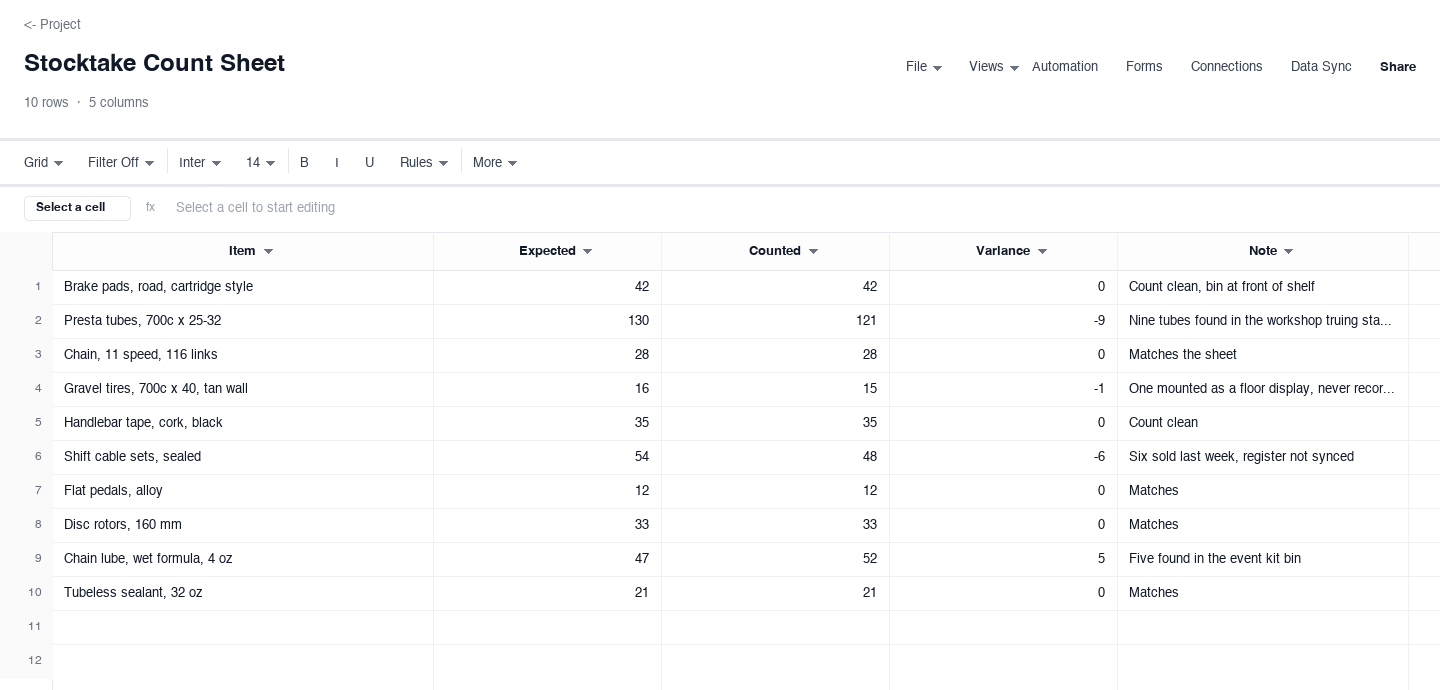The image size is (1440, 690).
Task: Select Variance value 5 for Chain lube
Action: pos(1004,559)
